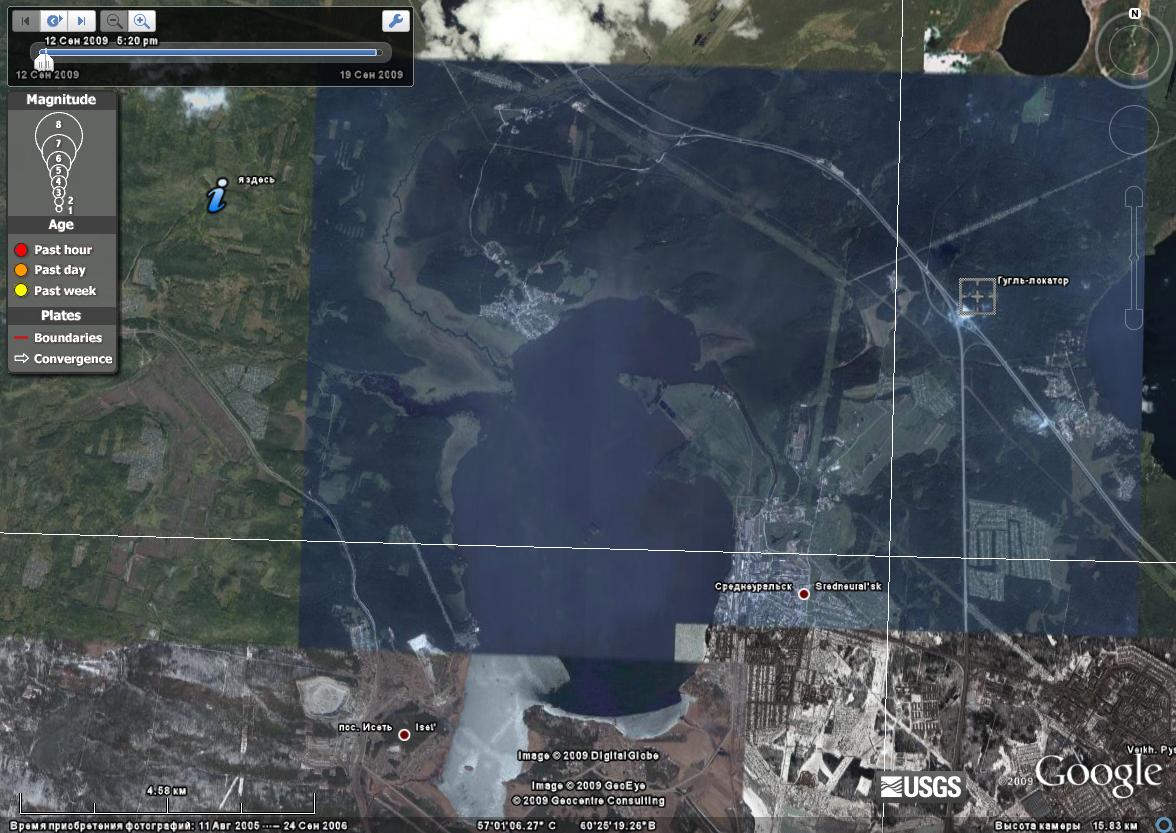Click the navigation zoom slider handle
Screen dimensions: 1176x833
point(1134,258)
